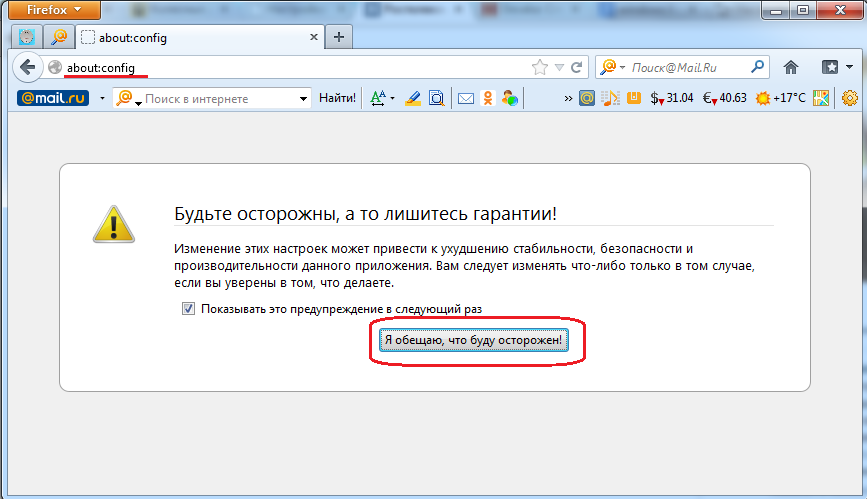Click the euro rate 40.63
Viewport: 867px width, 499px height.
point(724,98)
